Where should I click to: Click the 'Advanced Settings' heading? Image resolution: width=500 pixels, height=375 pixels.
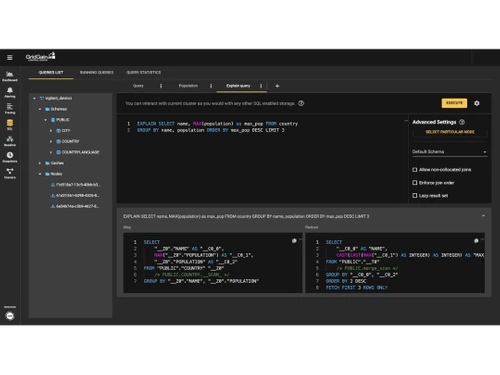click(434, 122)
